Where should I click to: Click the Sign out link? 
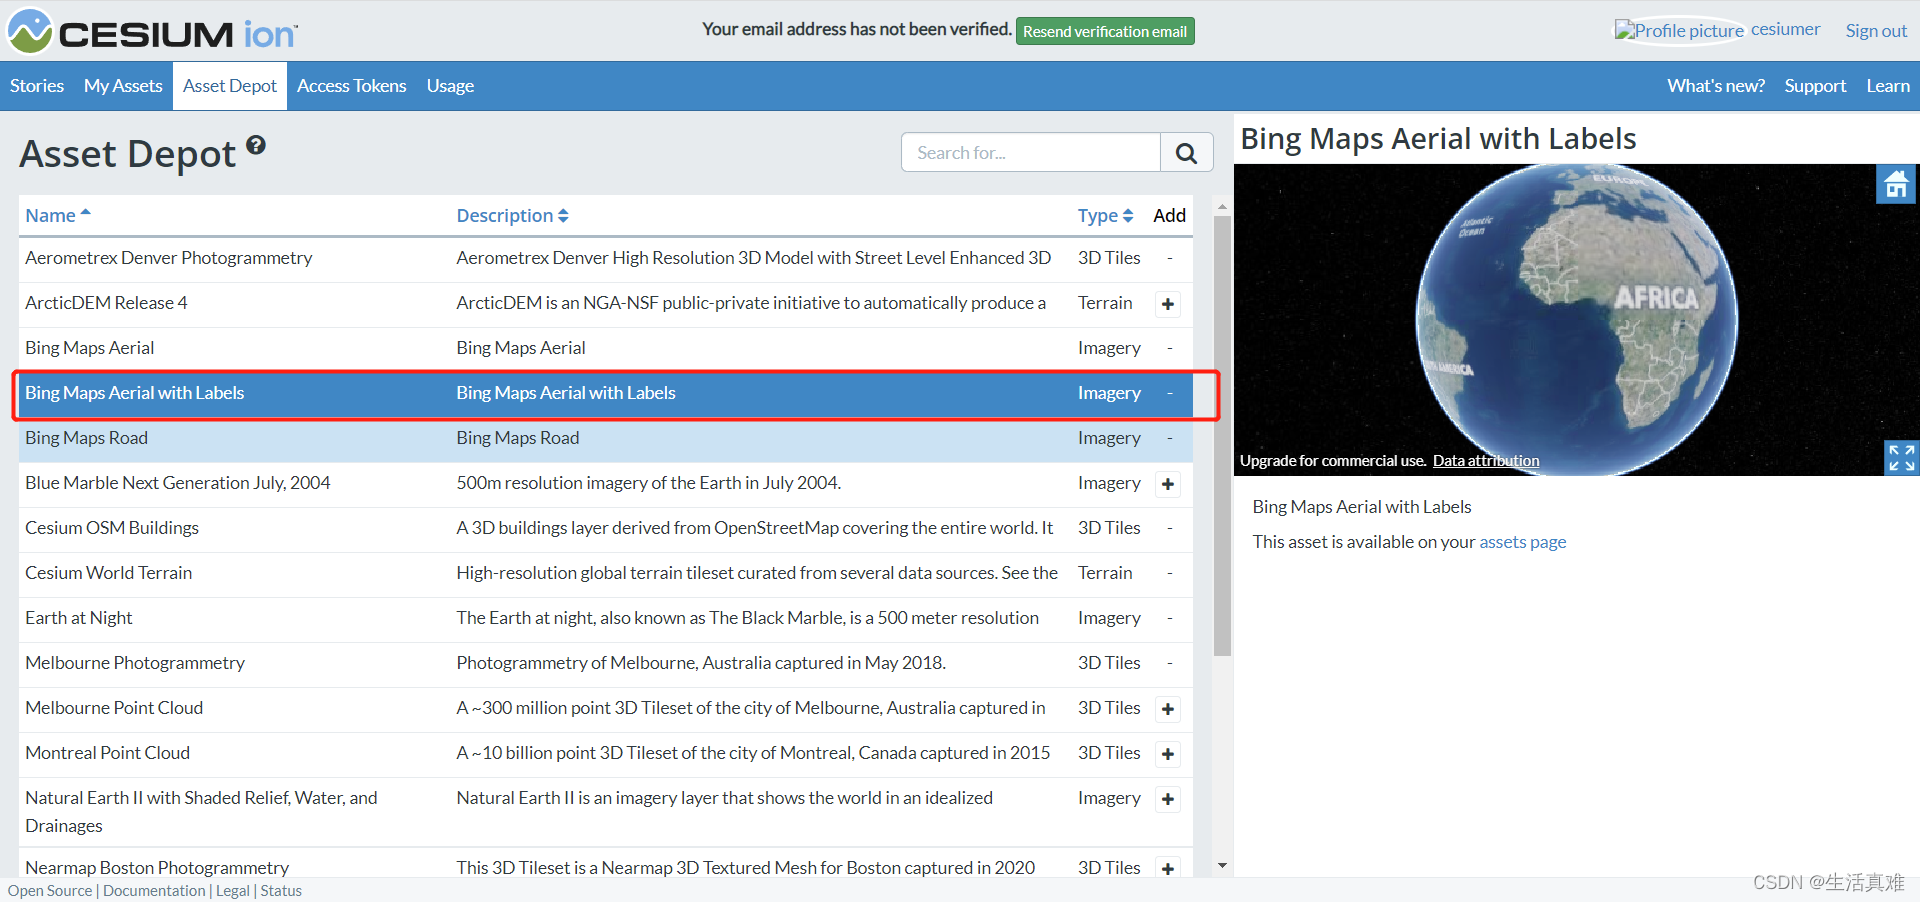click(x=1876, y=30)
